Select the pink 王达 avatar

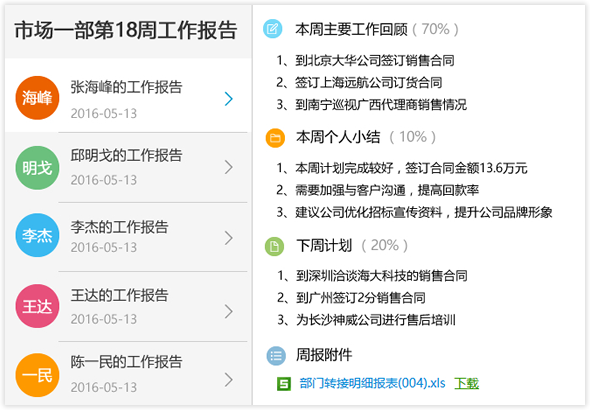tap(37, 306)
